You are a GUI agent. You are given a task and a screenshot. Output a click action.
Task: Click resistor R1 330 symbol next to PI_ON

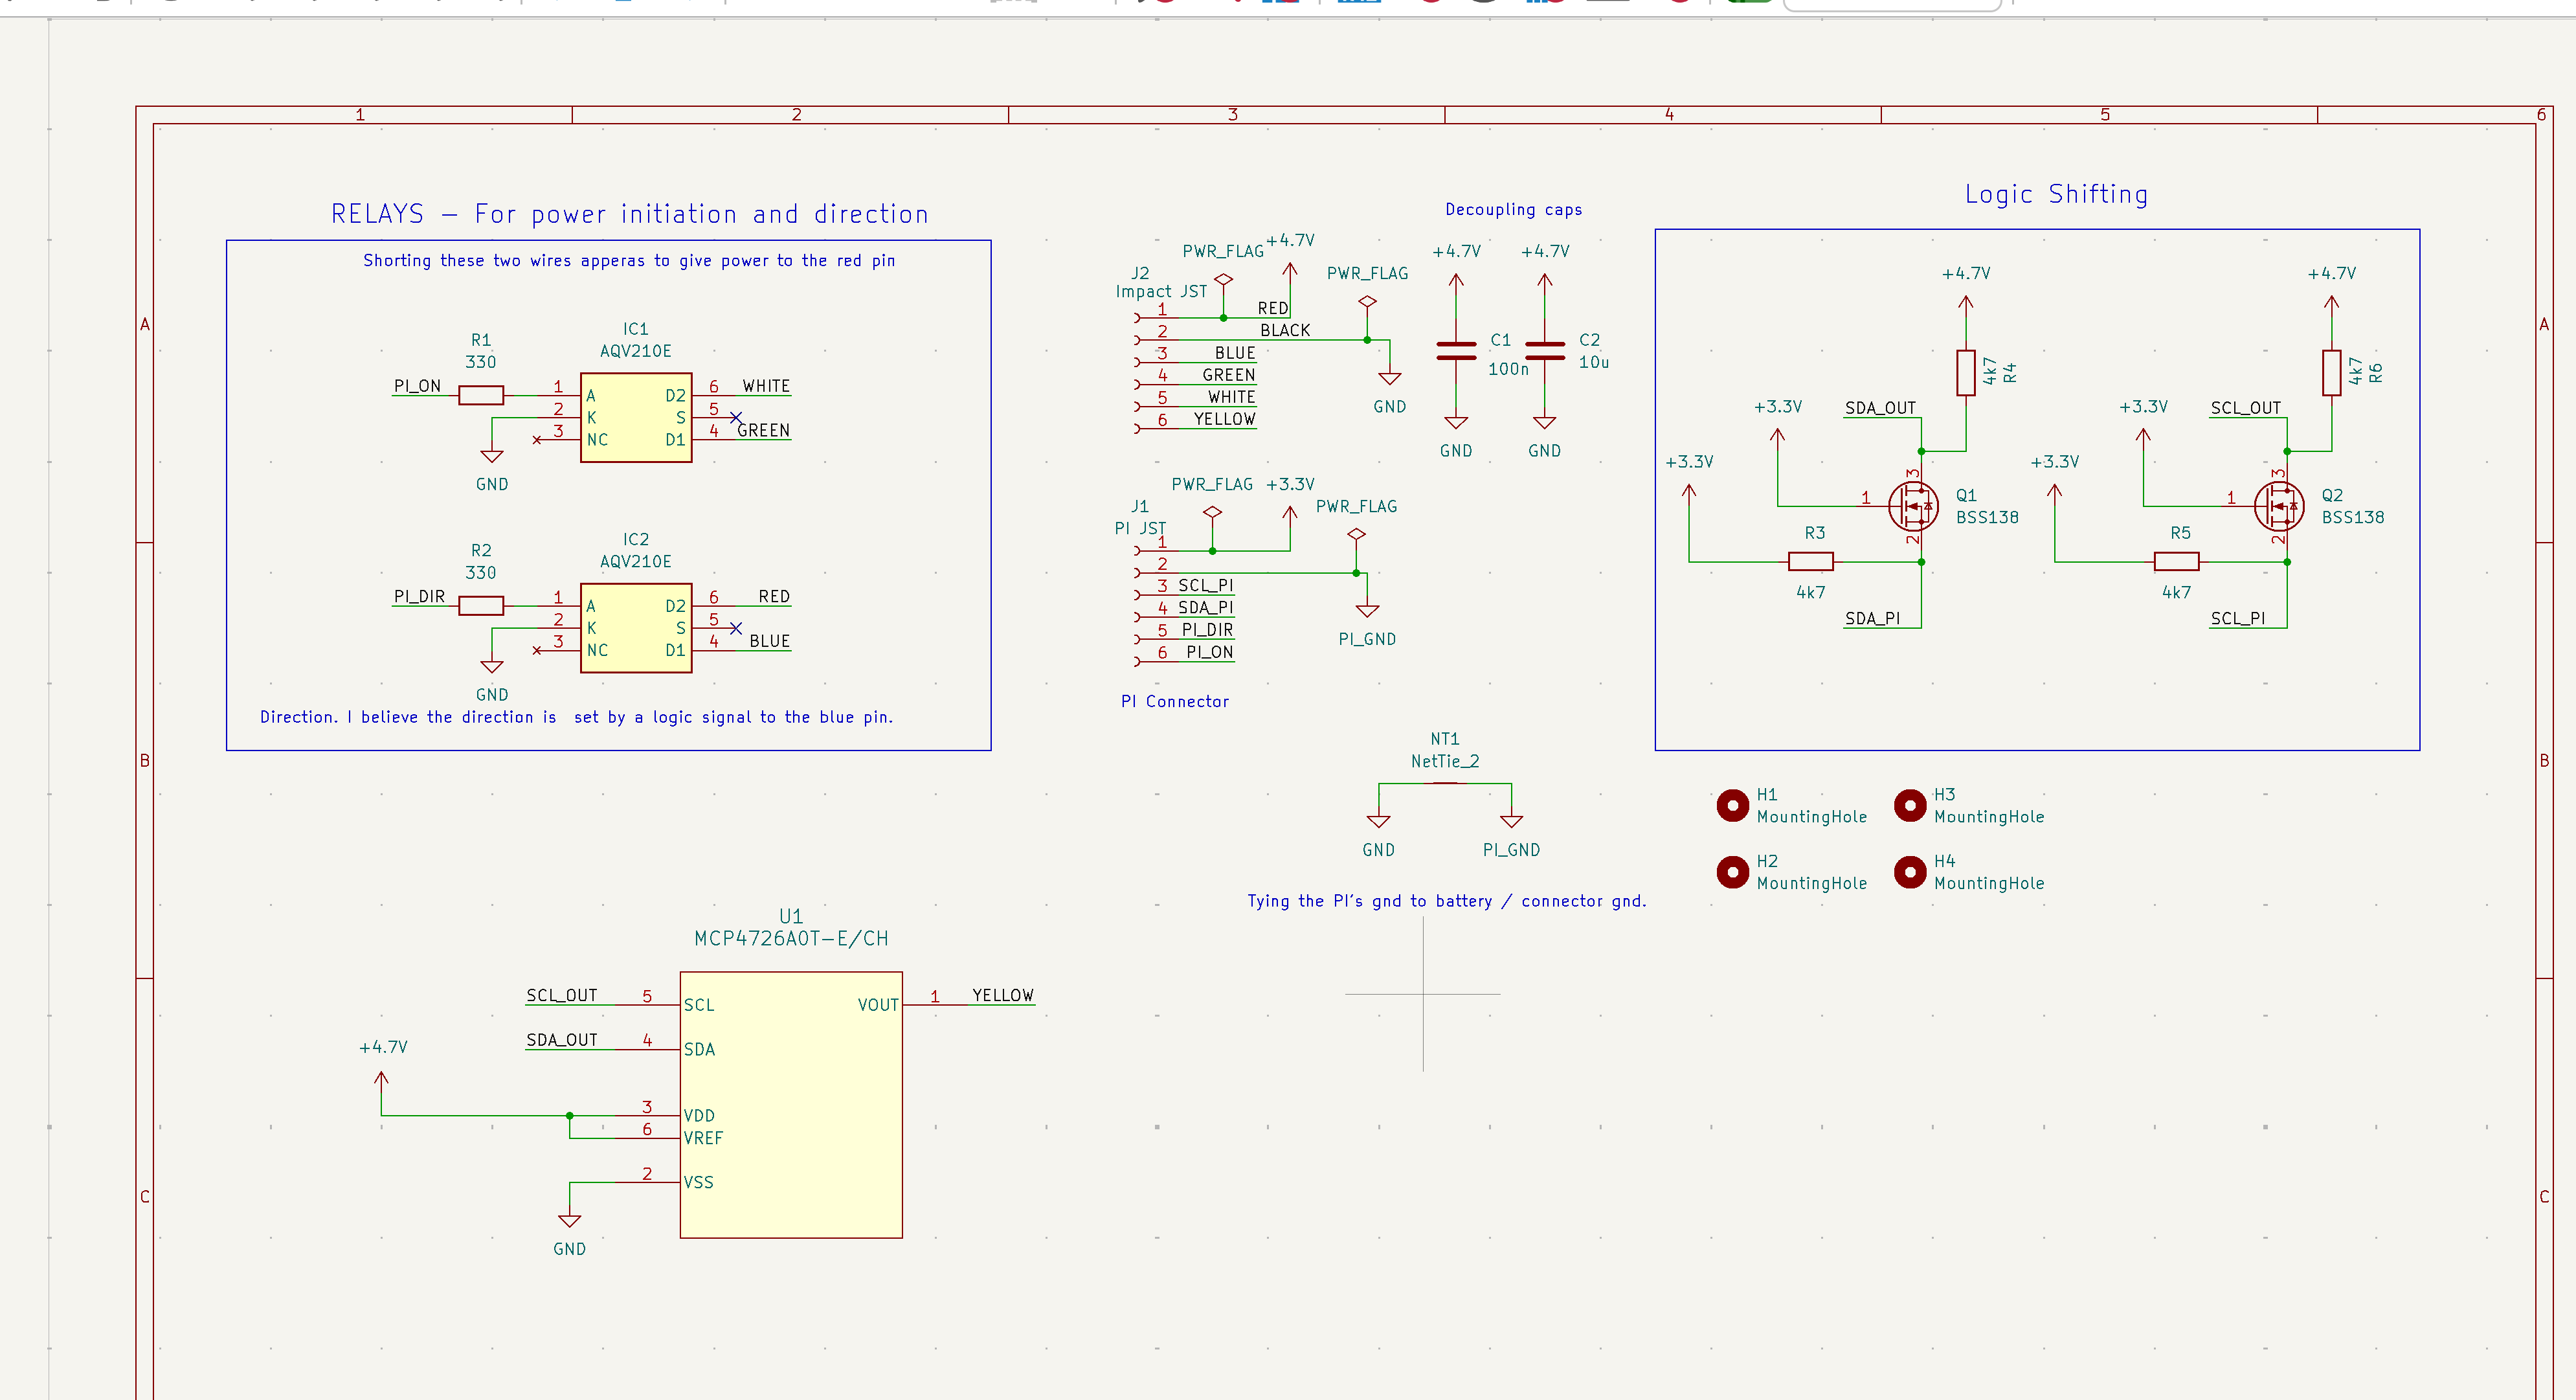[x=481, y=395]
